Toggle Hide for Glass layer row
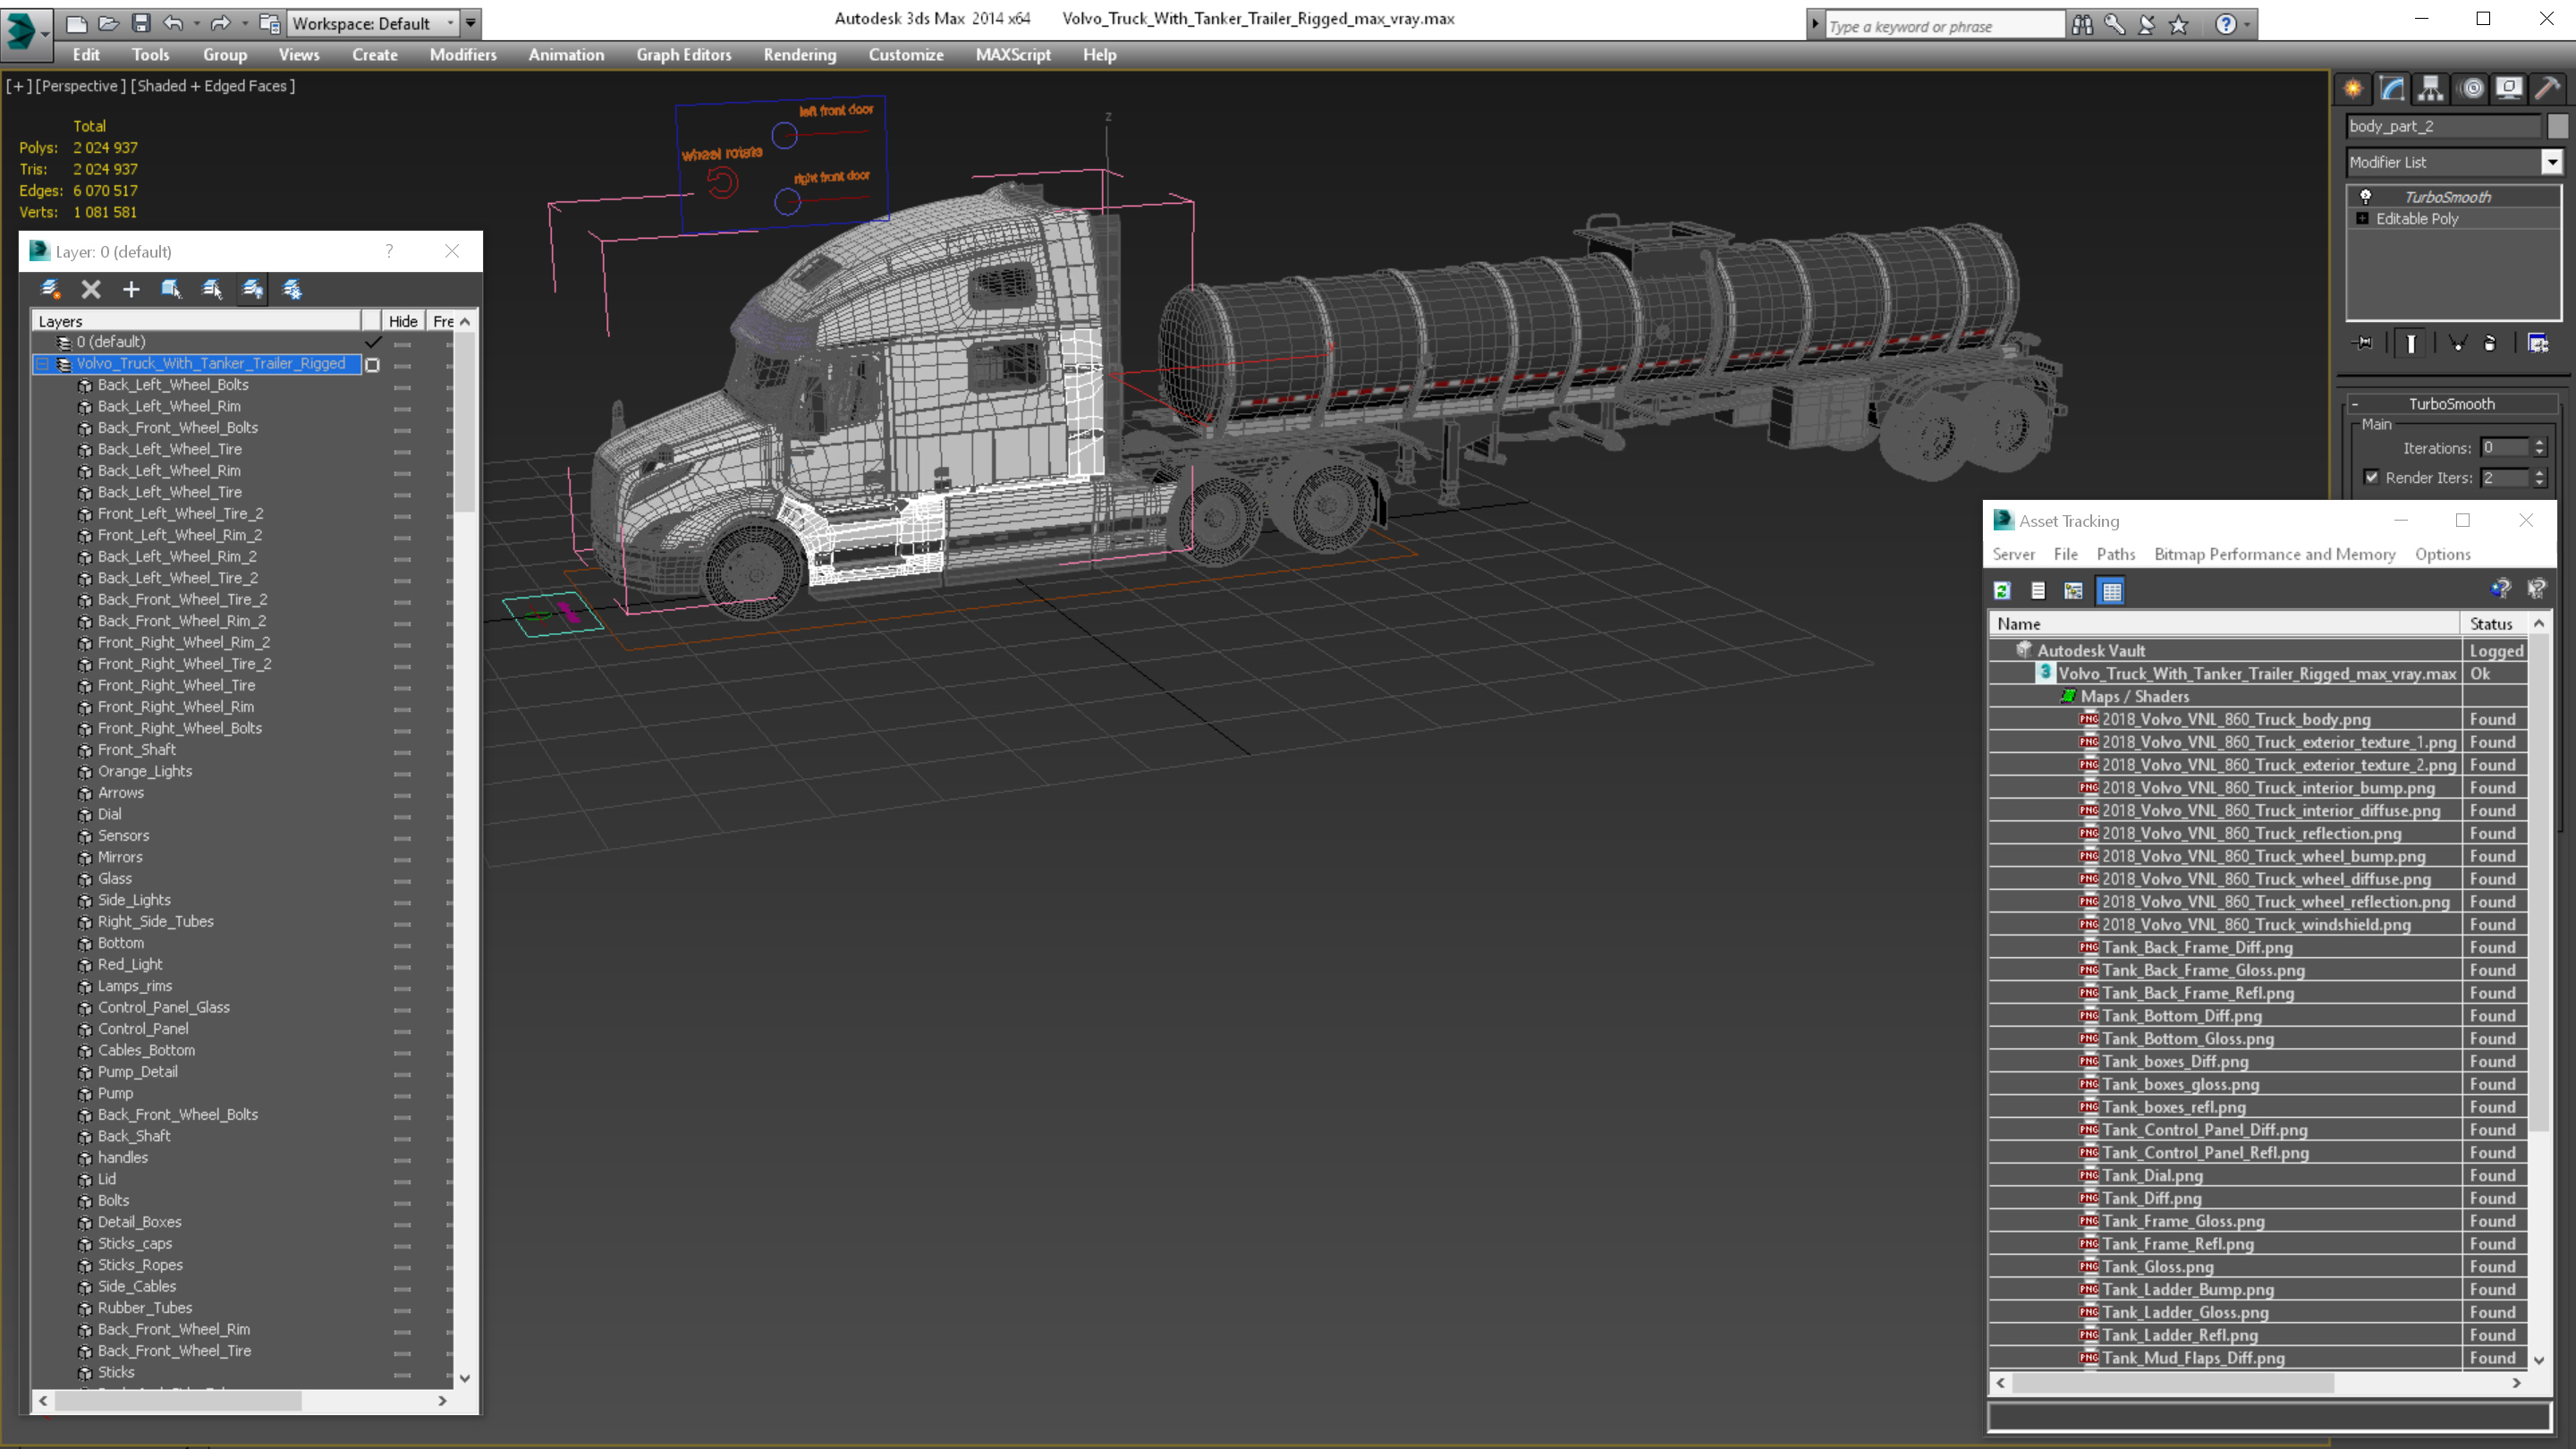This screenshot has height=1449, width=2576. [402, 880]
